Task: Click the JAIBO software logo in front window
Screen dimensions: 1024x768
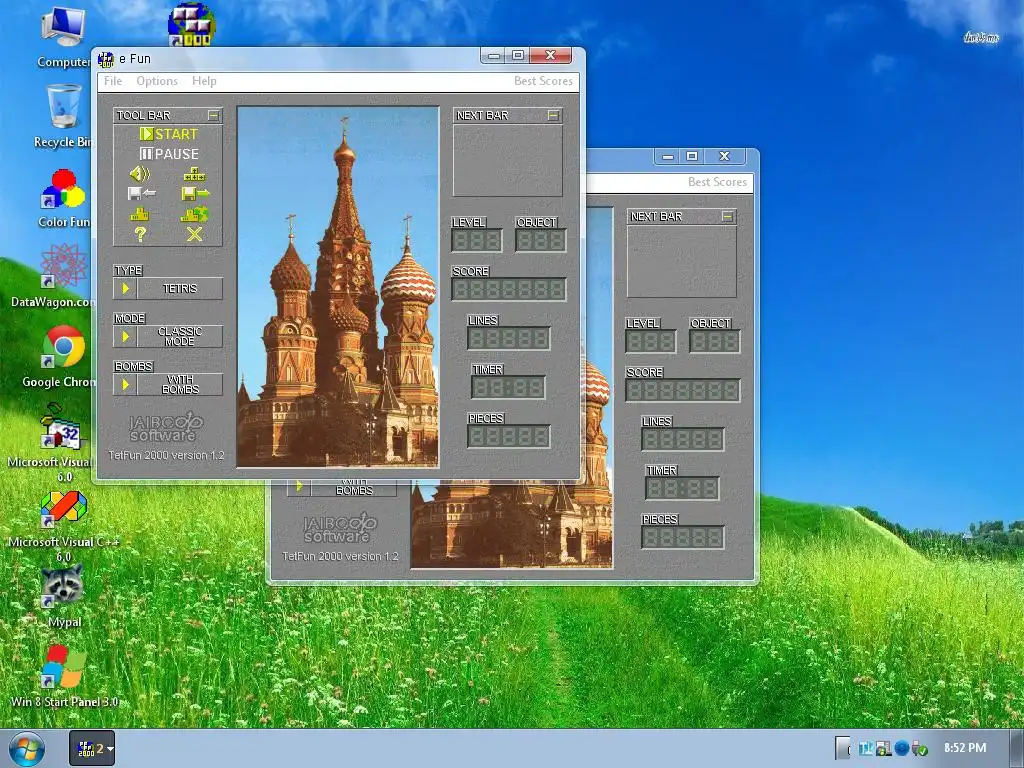Action: [x=166, y=428]
